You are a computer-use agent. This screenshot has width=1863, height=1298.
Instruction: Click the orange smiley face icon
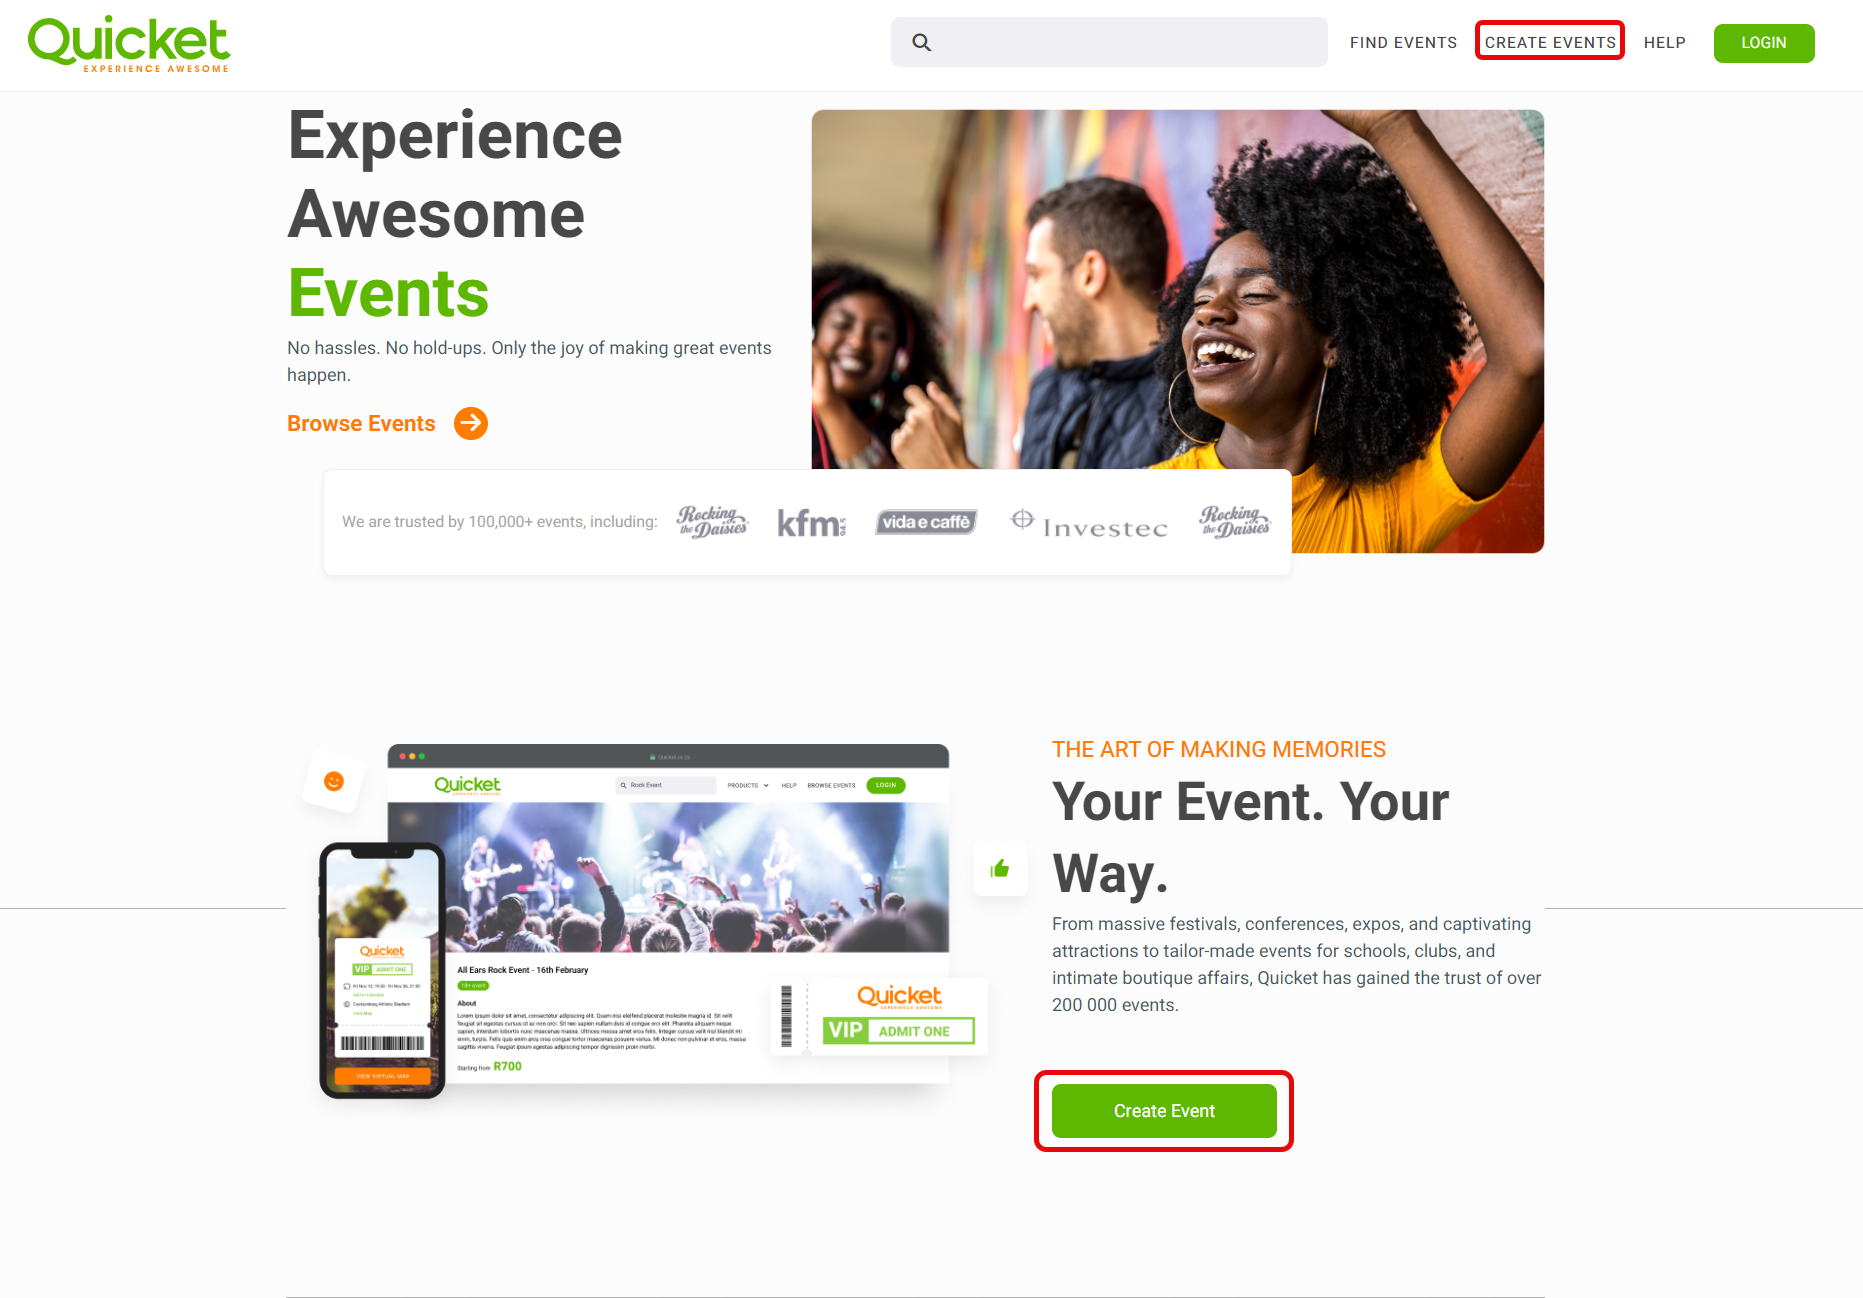[x=334, y=781]
